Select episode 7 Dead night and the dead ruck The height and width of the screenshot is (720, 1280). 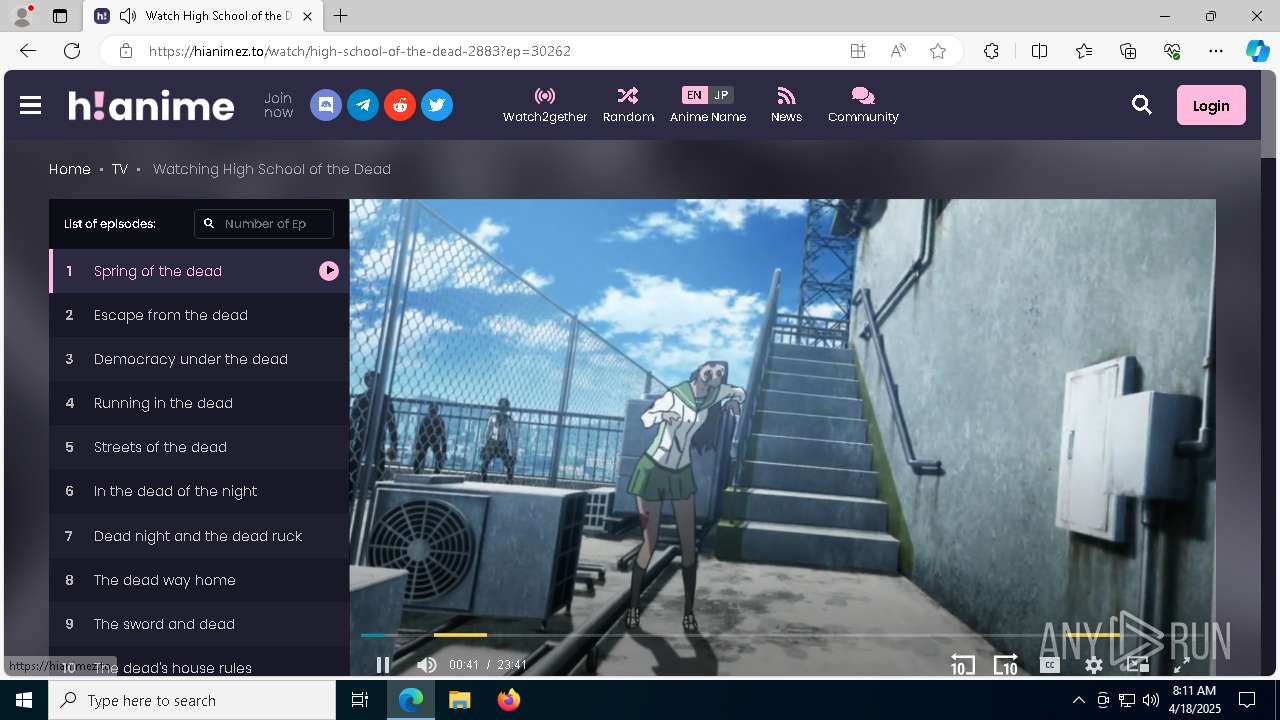pos(199,536)
